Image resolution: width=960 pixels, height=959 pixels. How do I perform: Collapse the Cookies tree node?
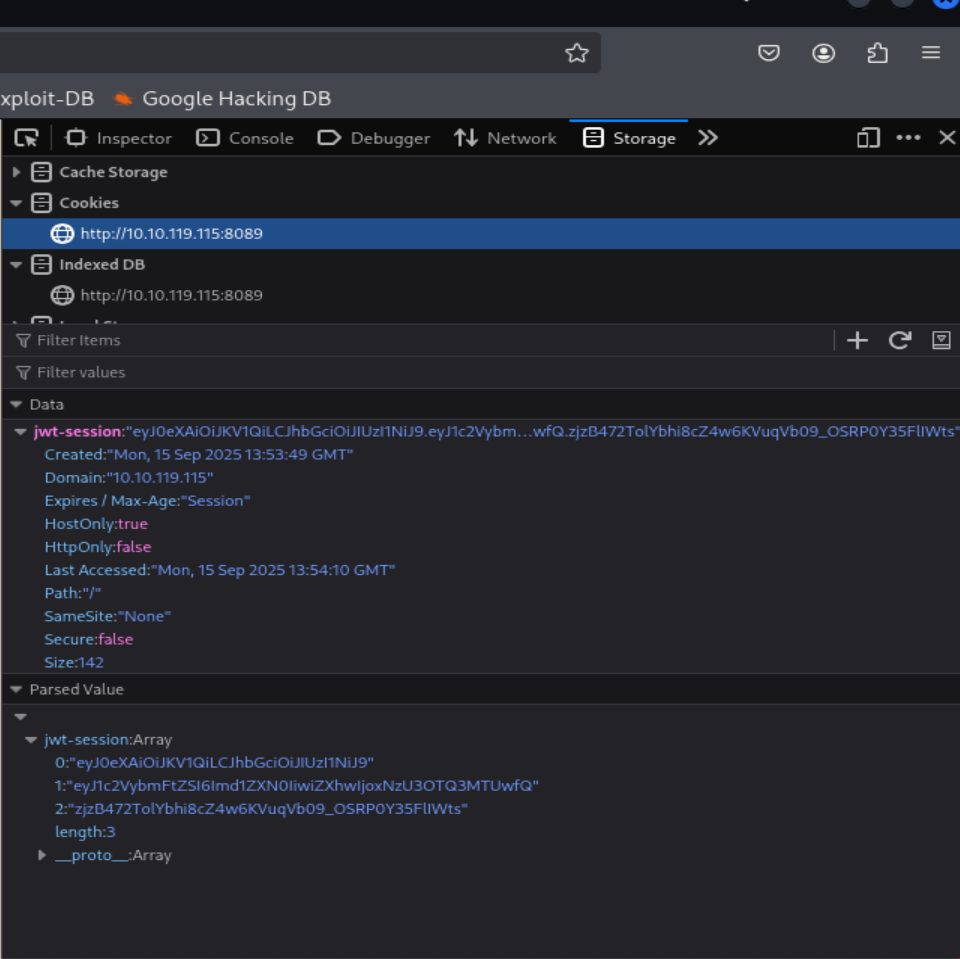tap(16, 203)
